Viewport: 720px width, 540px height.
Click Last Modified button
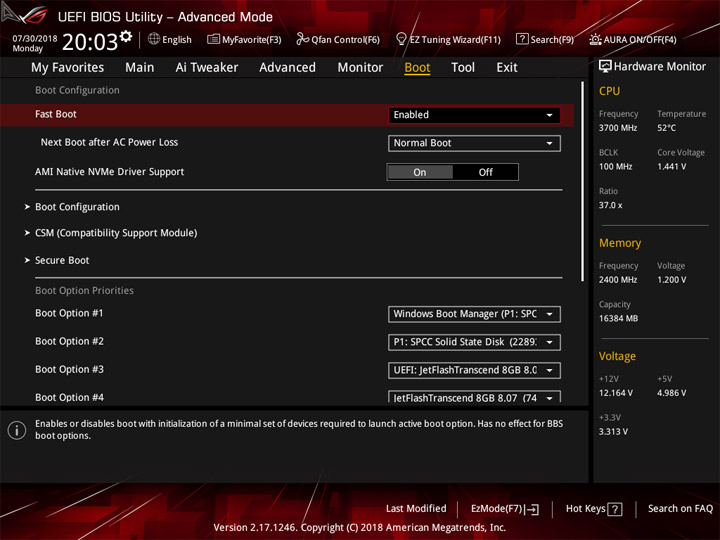point(416,509)
